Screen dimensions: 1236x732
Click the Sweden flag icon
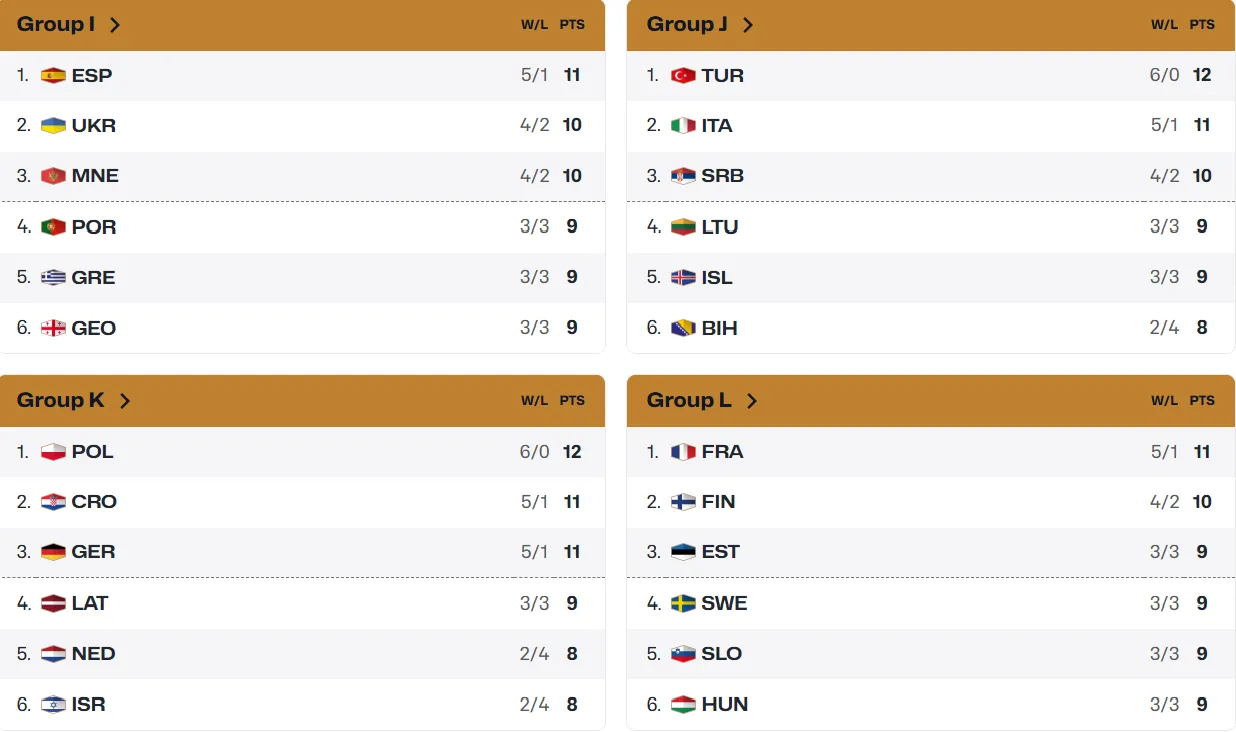[683, 603]
